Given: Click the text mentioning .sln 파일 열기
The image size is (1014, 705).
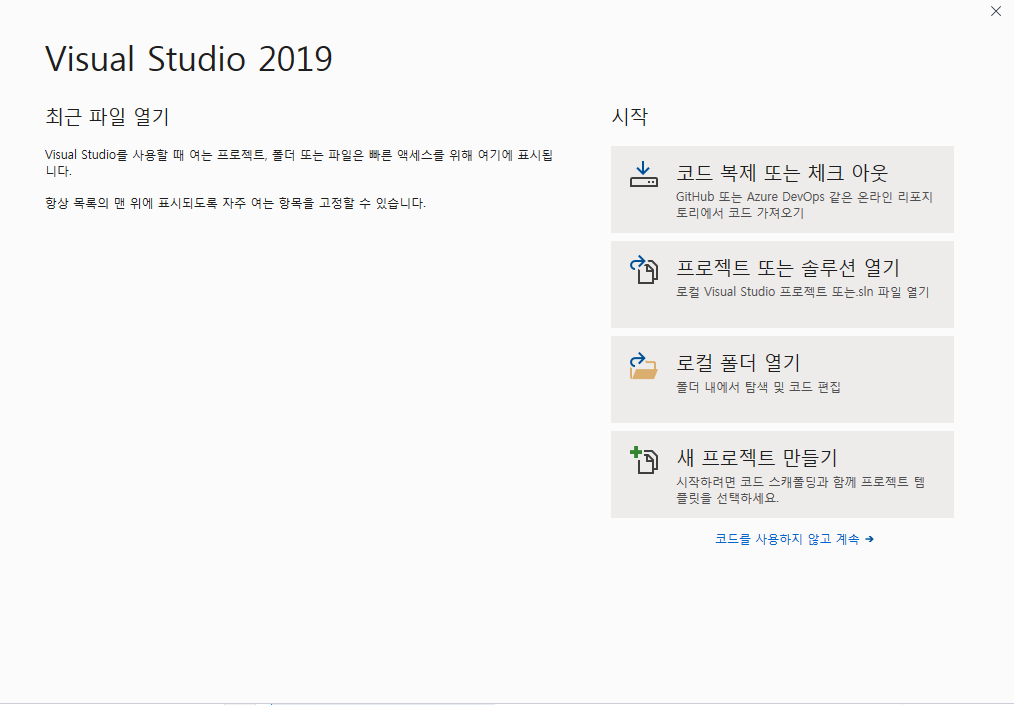Looking at the screenshot, I should [803, 292].
